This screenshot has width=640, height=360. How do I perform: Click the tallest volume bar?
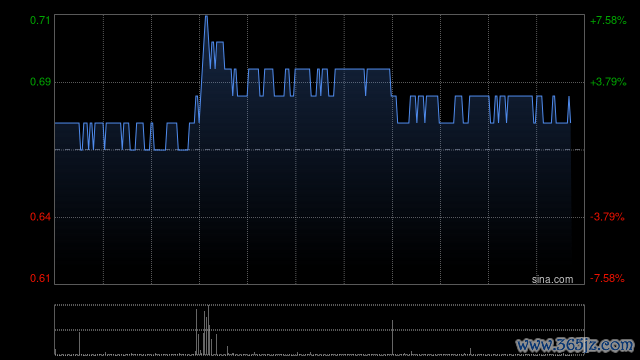point(208,330)
